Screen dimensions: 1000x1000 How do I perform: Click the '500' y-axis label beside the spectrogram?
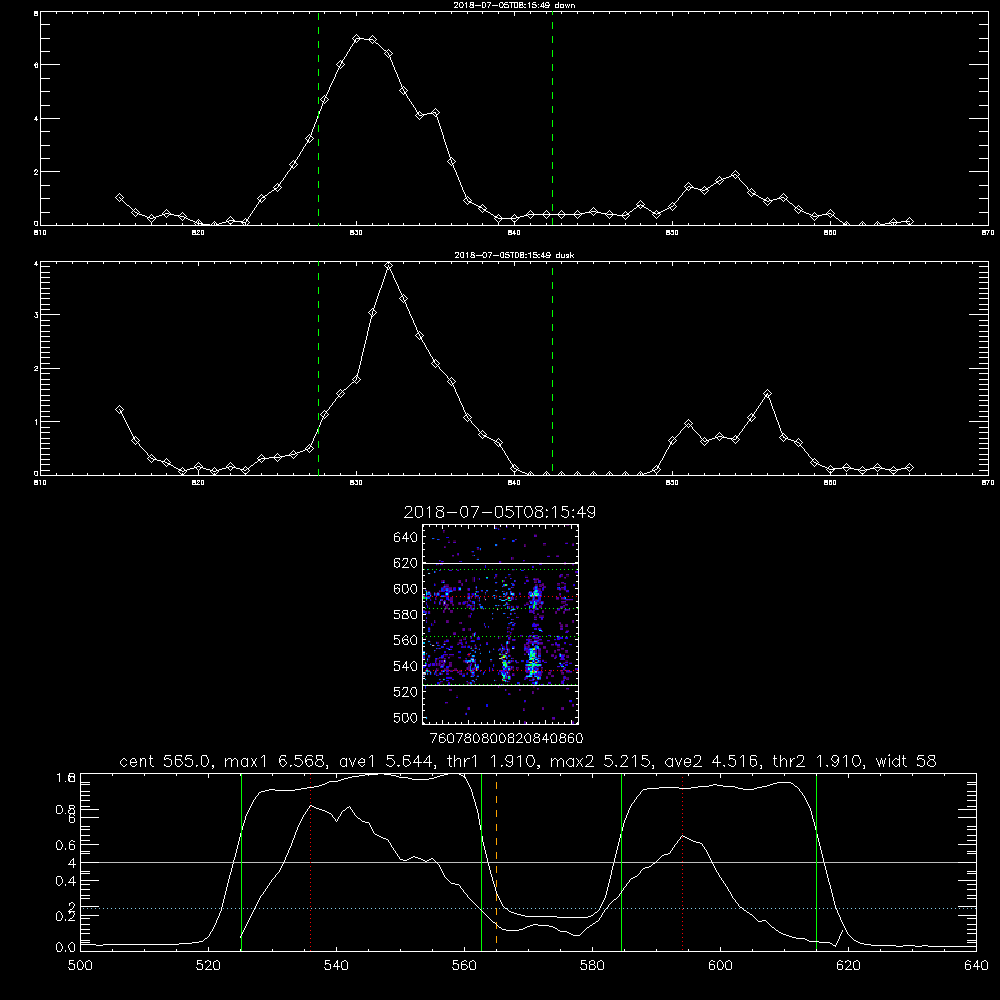pos(406,717)
